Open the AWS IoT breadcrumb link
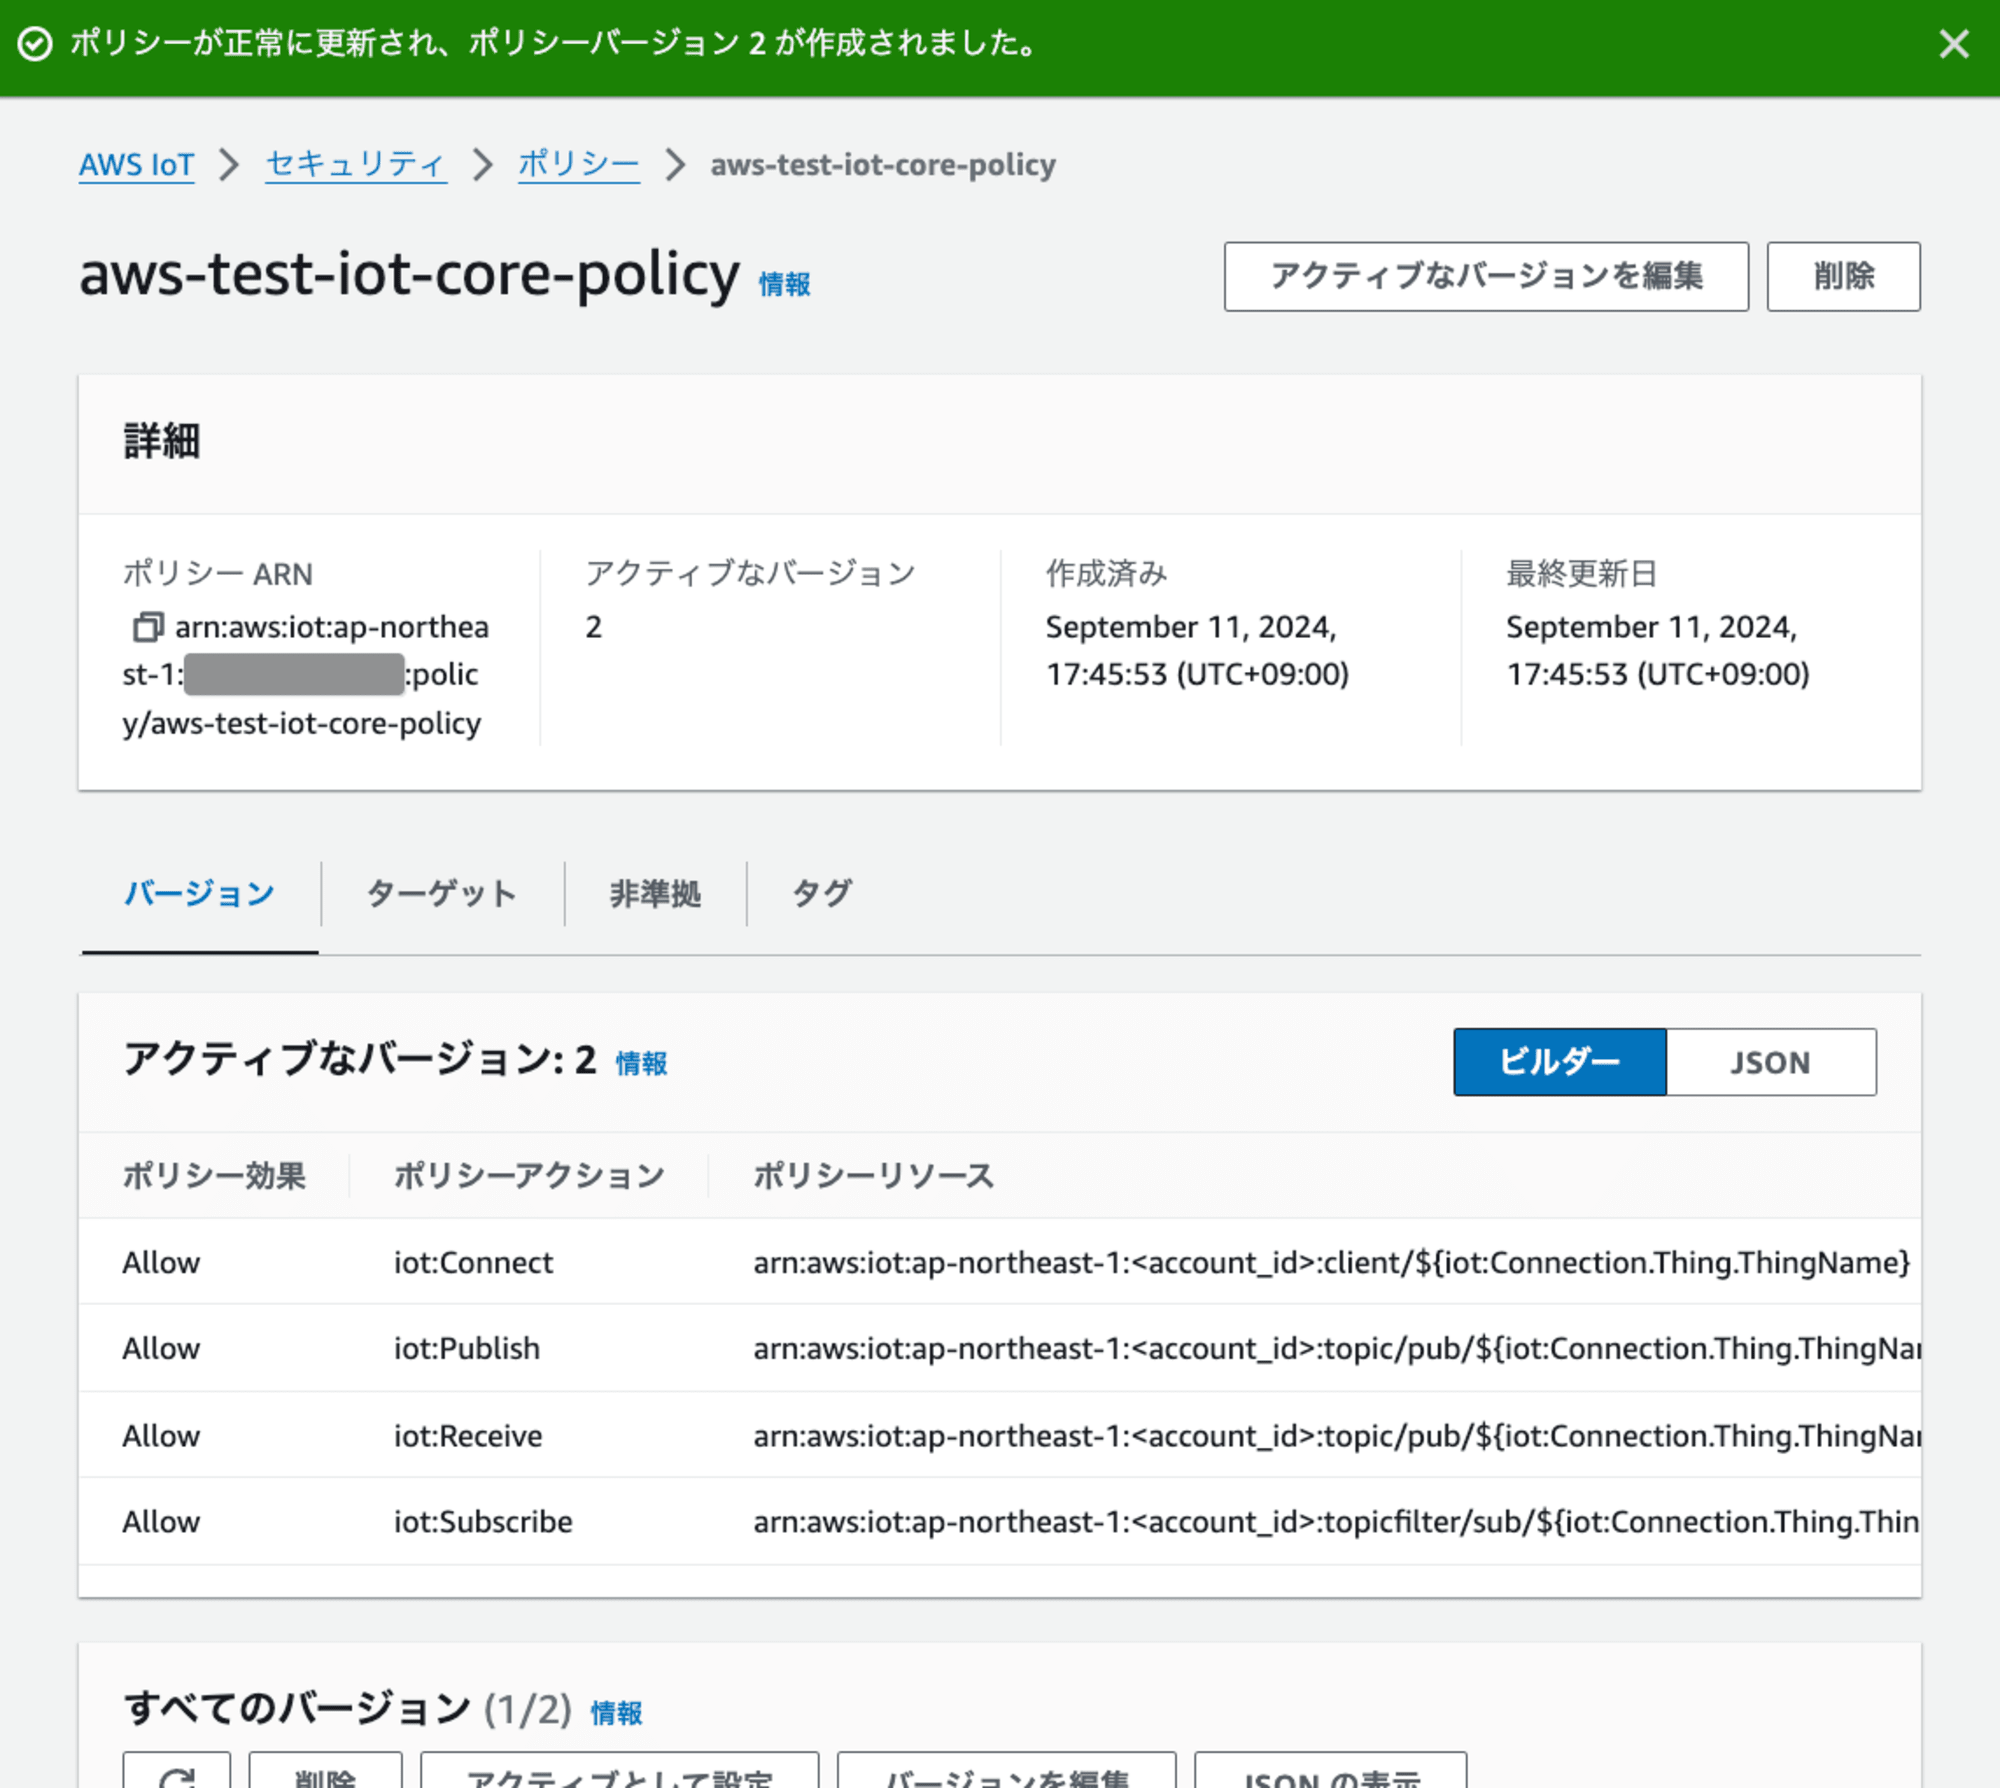Viewport: 2000px width, 1788px height. pyautogui.click(x=137, y=164)
